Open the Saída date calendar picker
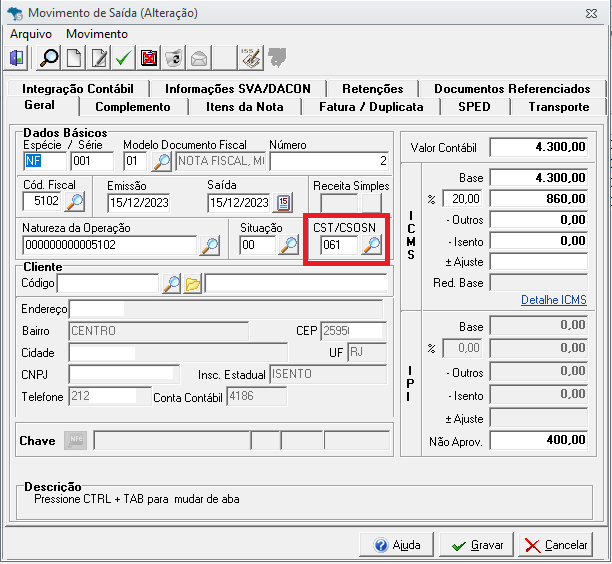 coord(283,203)
